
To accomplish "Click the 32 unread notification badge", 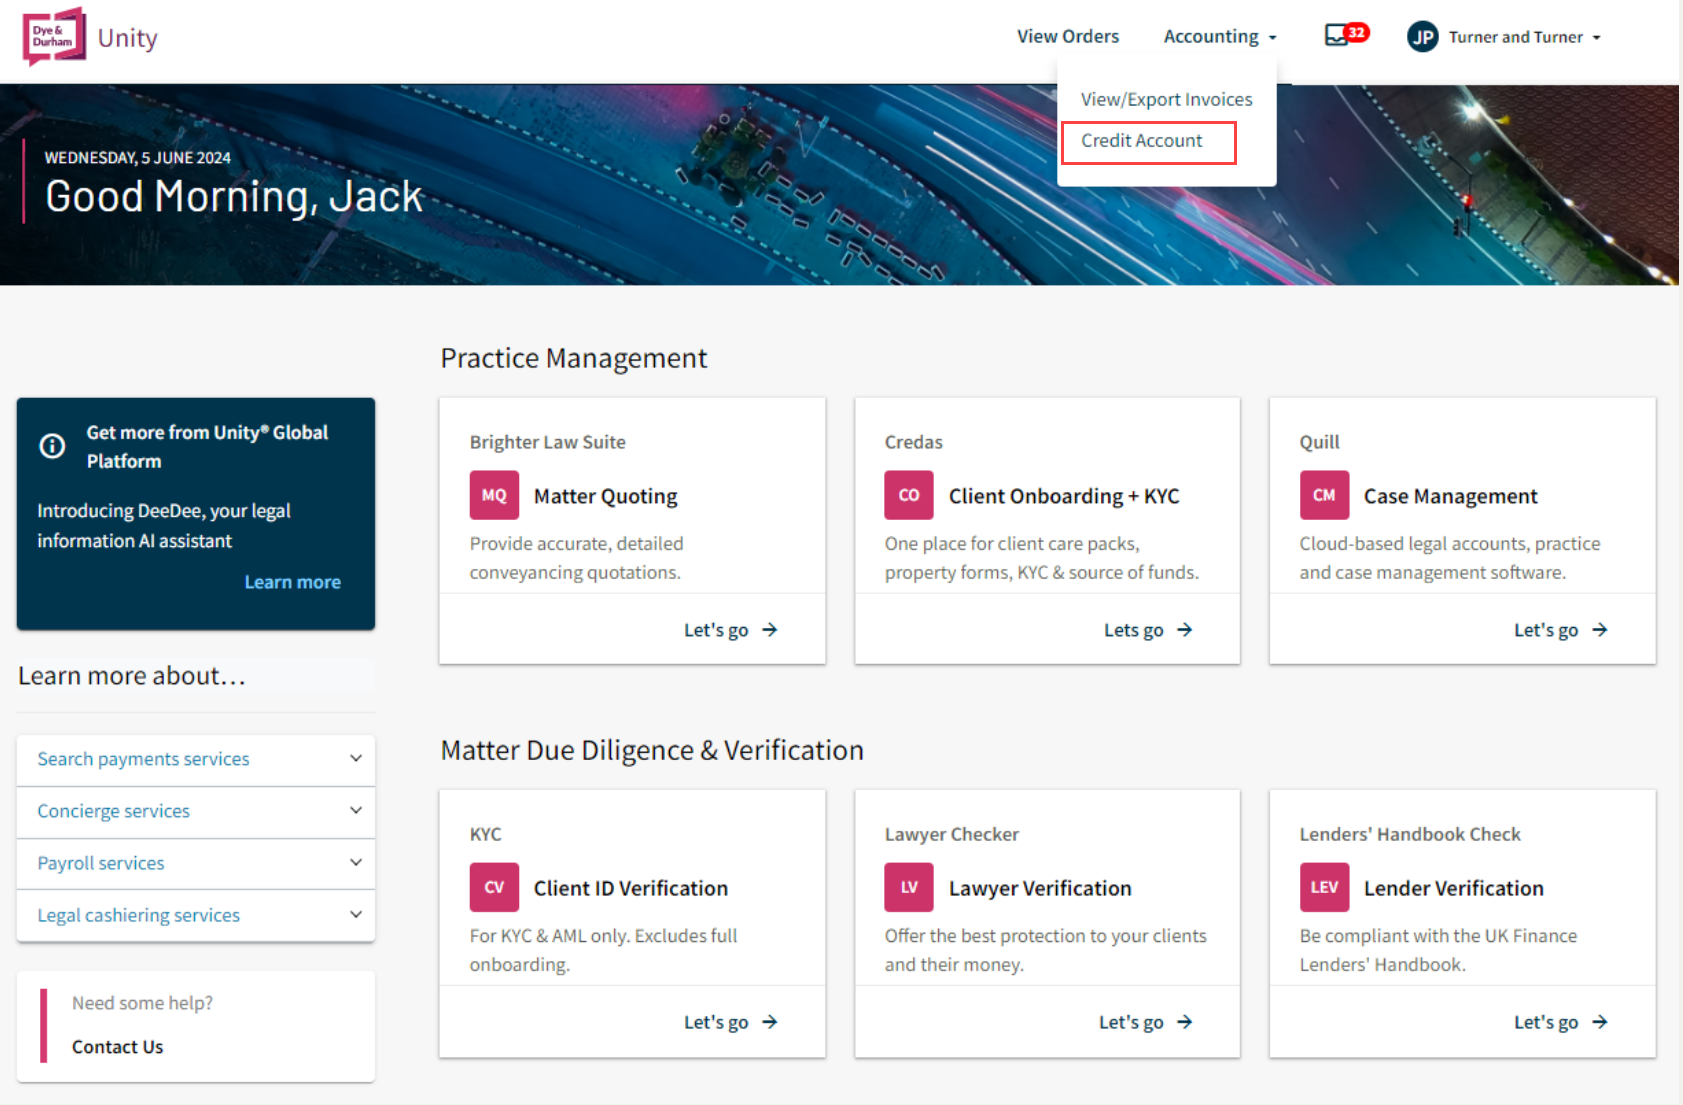I will [1356, 32].
